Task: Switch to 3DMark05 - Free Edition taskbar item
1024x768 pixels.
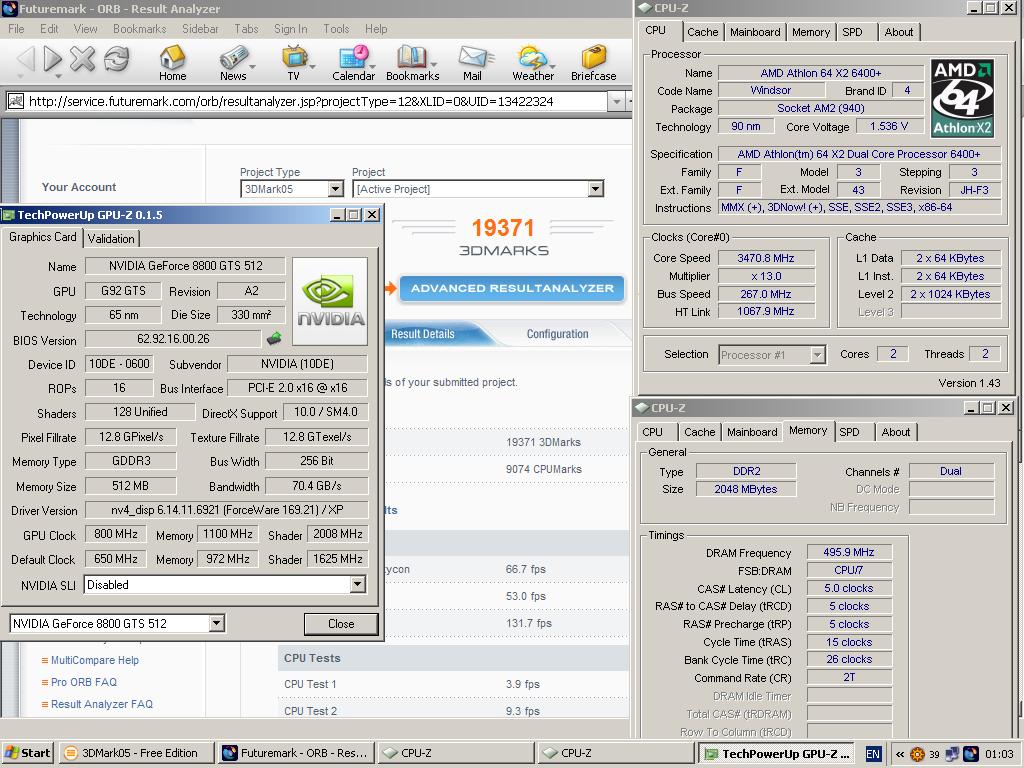Action: (137, 753)
